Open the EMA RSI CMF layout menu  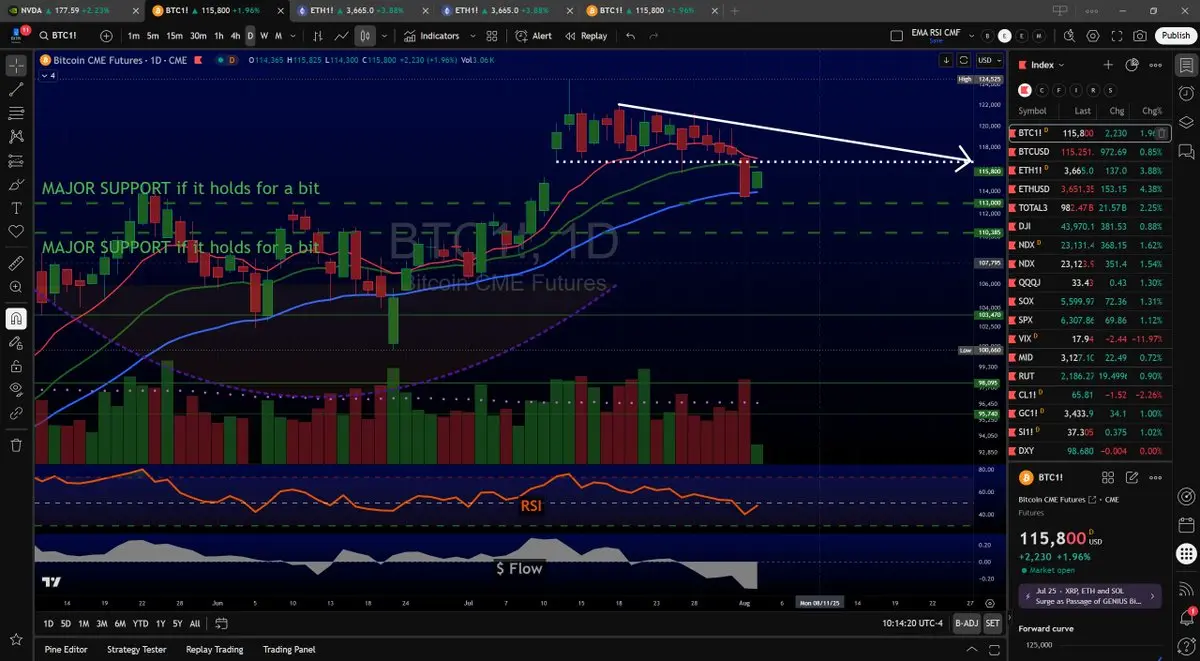[x=936, y=36]
